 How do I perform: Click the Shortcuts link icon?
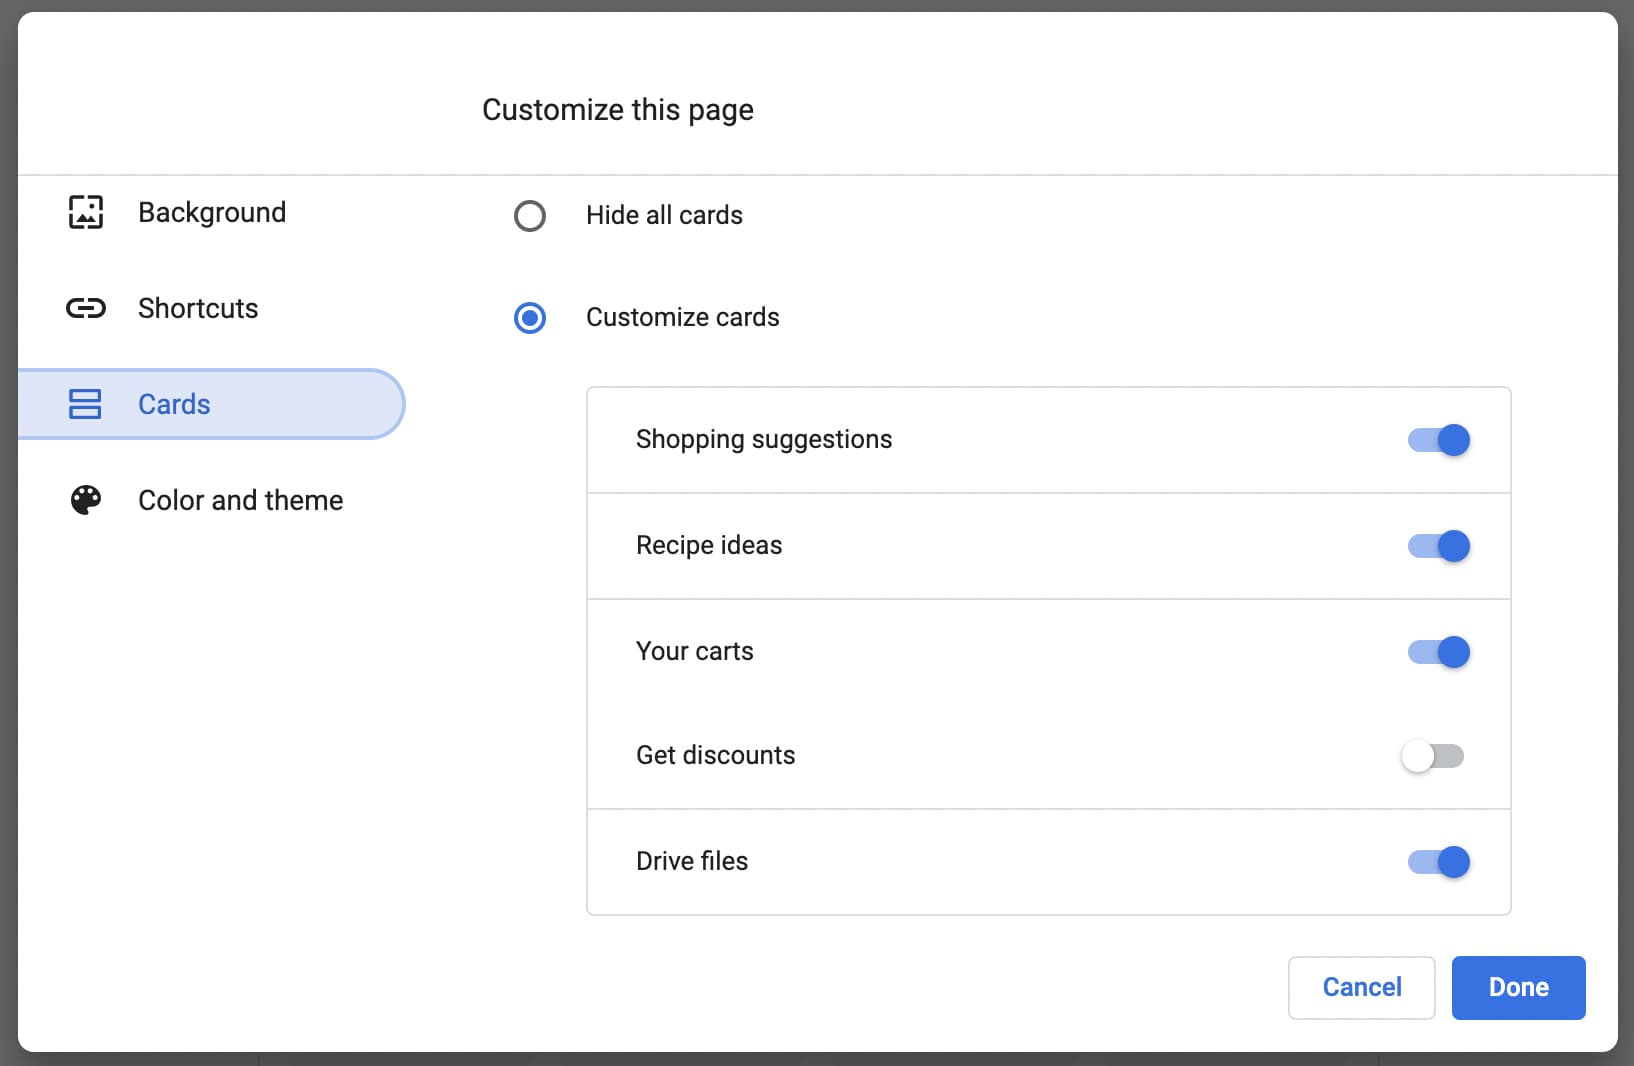point(86,308)
